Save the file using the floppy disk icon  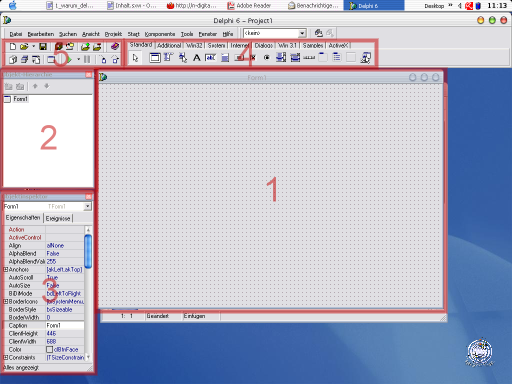(x=43, y=46)
